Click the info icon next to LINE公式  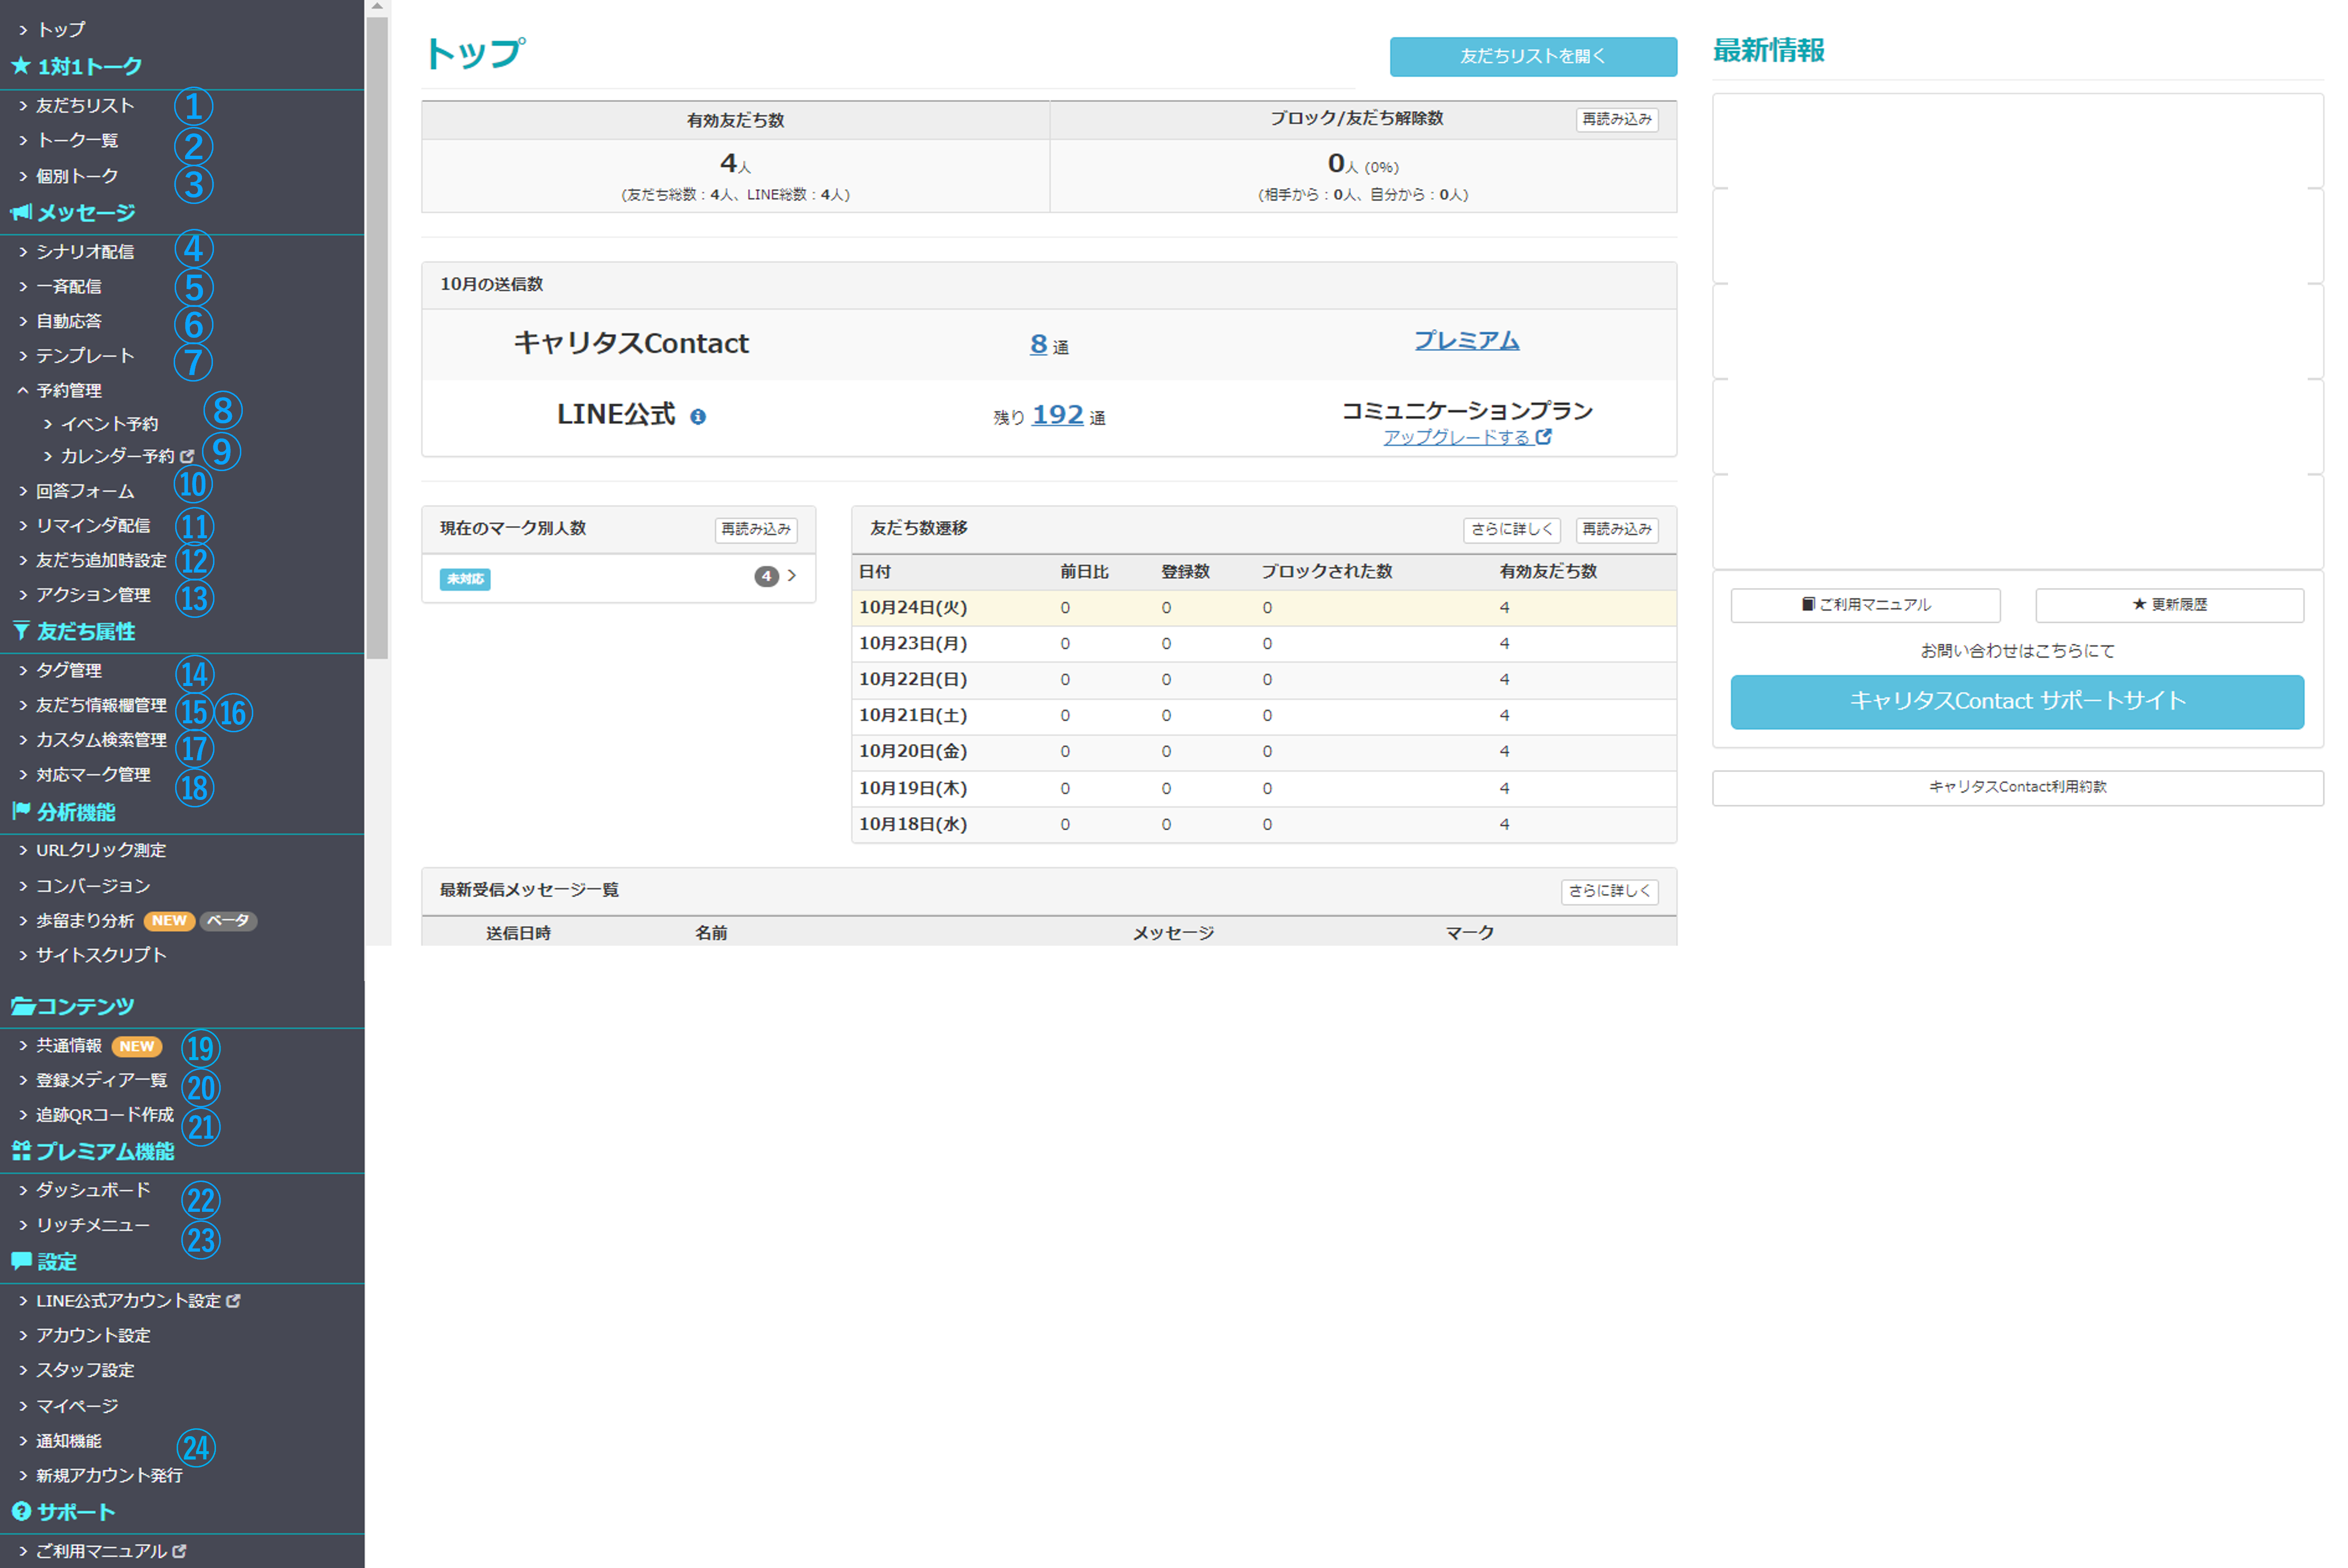pos(698,417)
